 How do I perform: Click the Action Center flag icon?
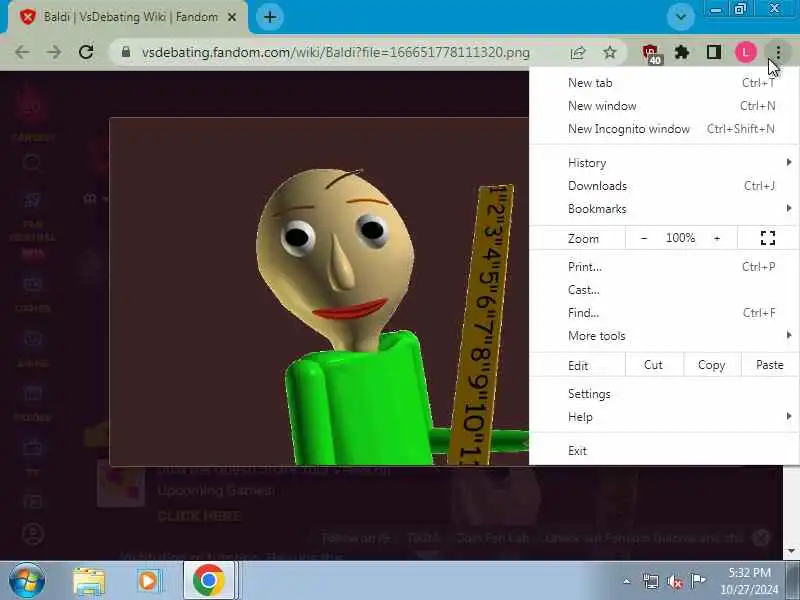click(697, 581)
